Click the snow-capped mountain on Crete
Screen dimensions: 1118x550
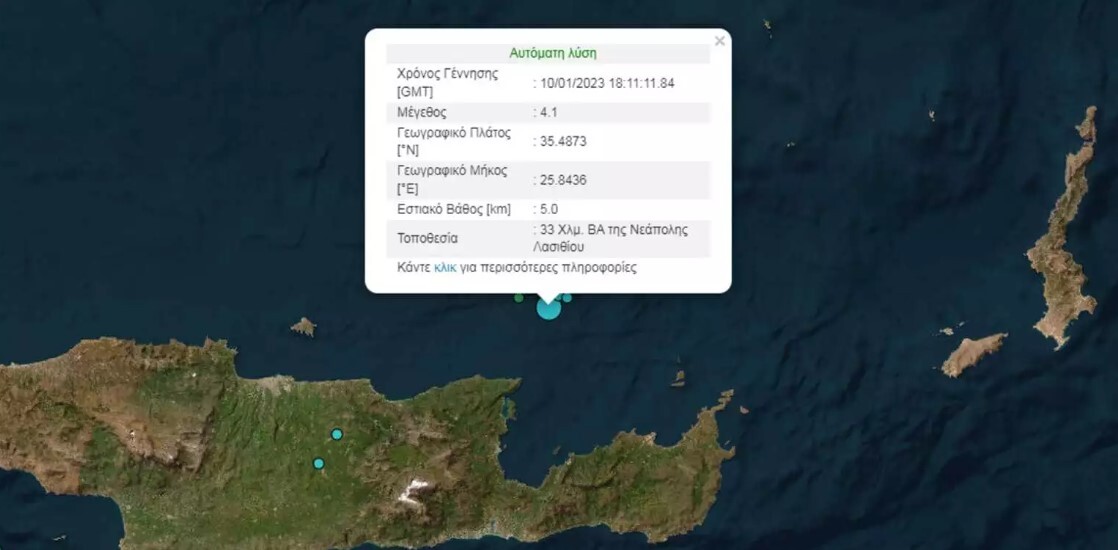415,490
